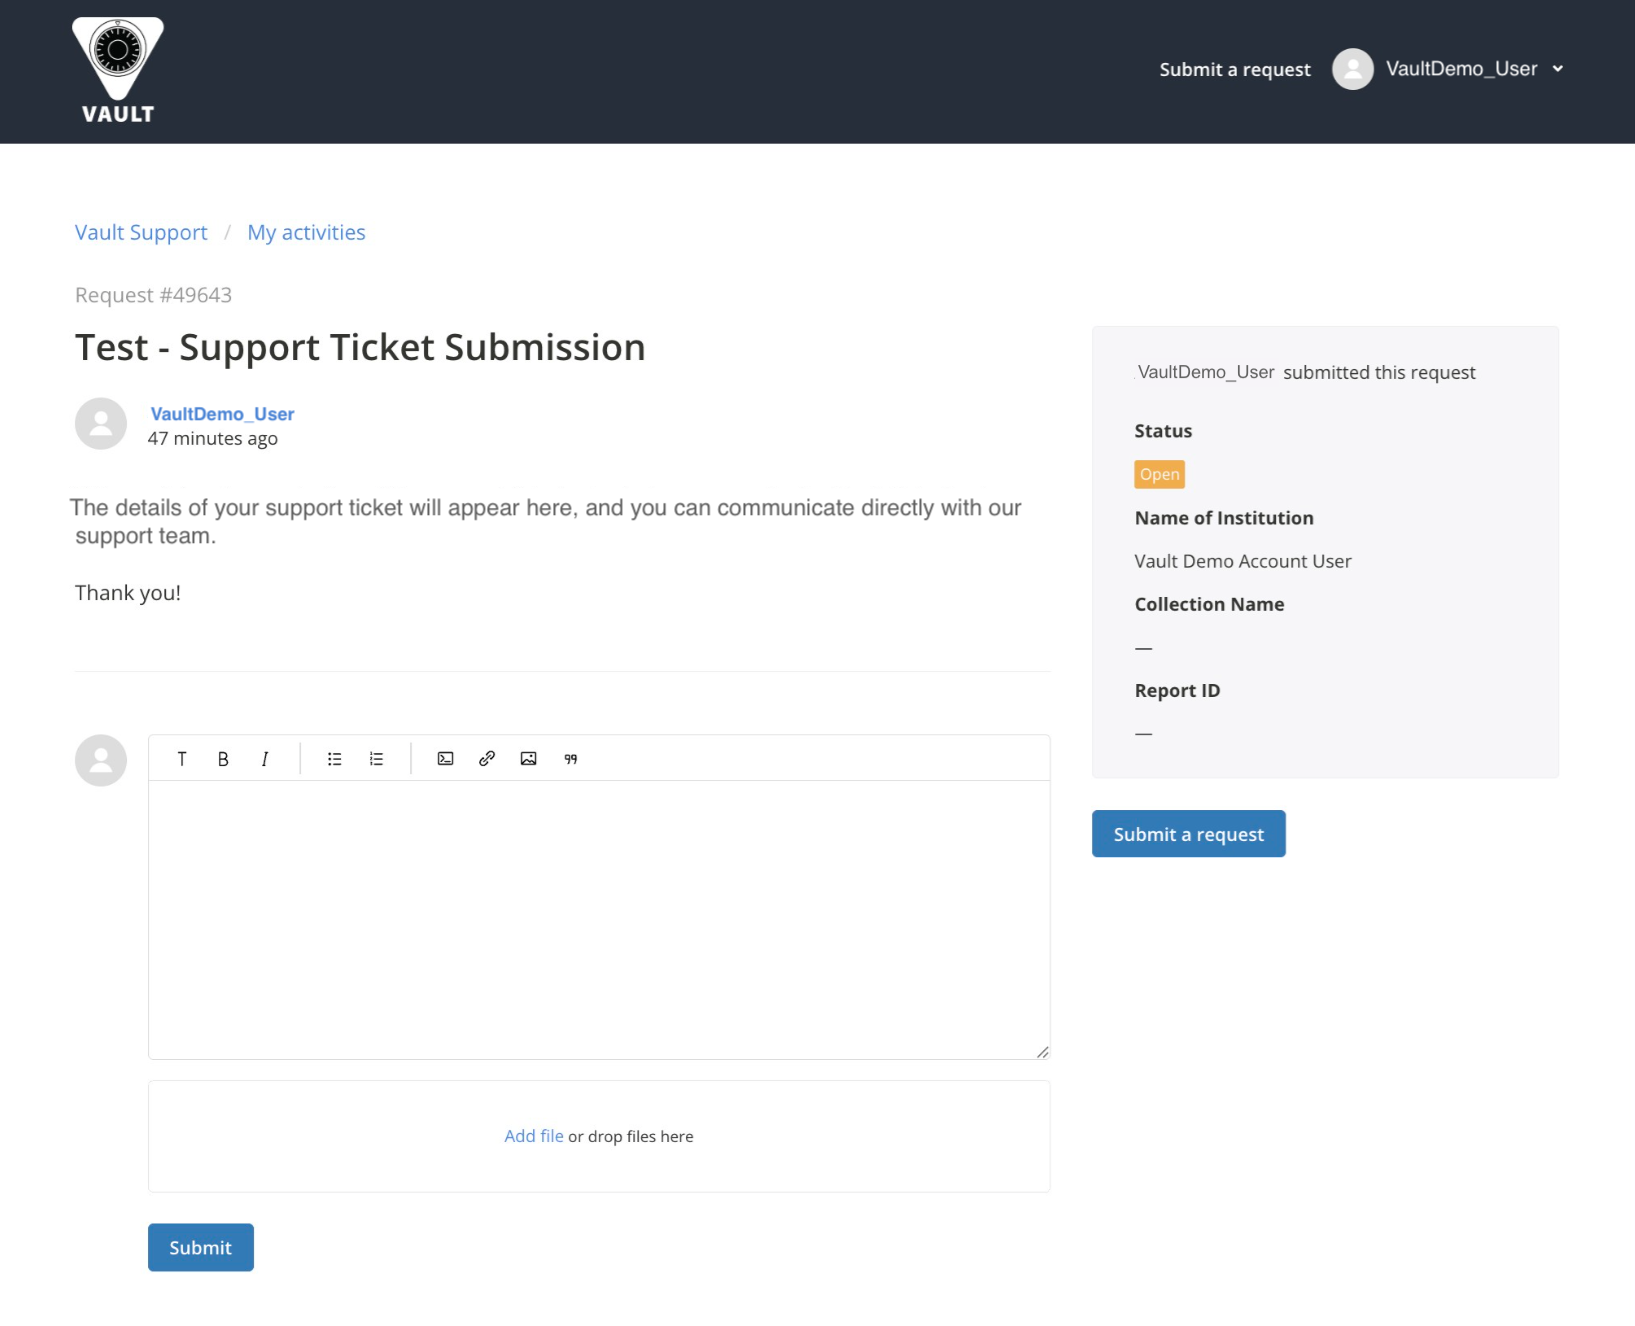The image size is (1635, 1326).
Task: Click VaultDemo_User submitted this request text
Action: click(1306, 372)
